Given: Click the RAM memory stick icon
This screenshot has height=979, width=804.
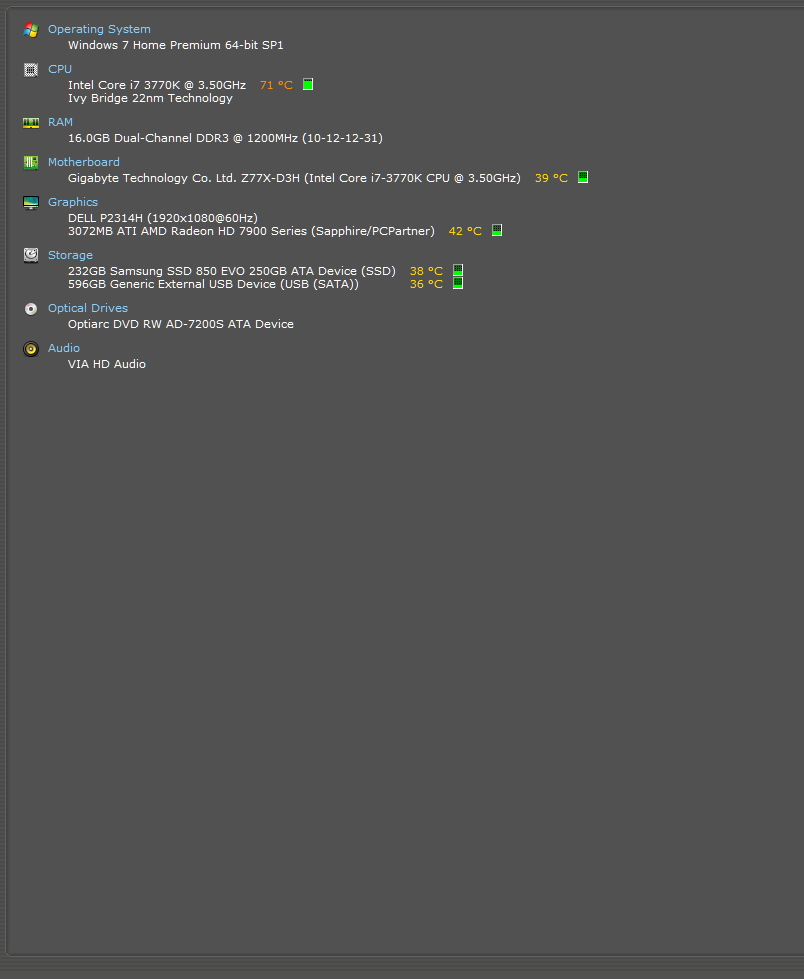Looking at the screenshot, I should tap(31, 122).
